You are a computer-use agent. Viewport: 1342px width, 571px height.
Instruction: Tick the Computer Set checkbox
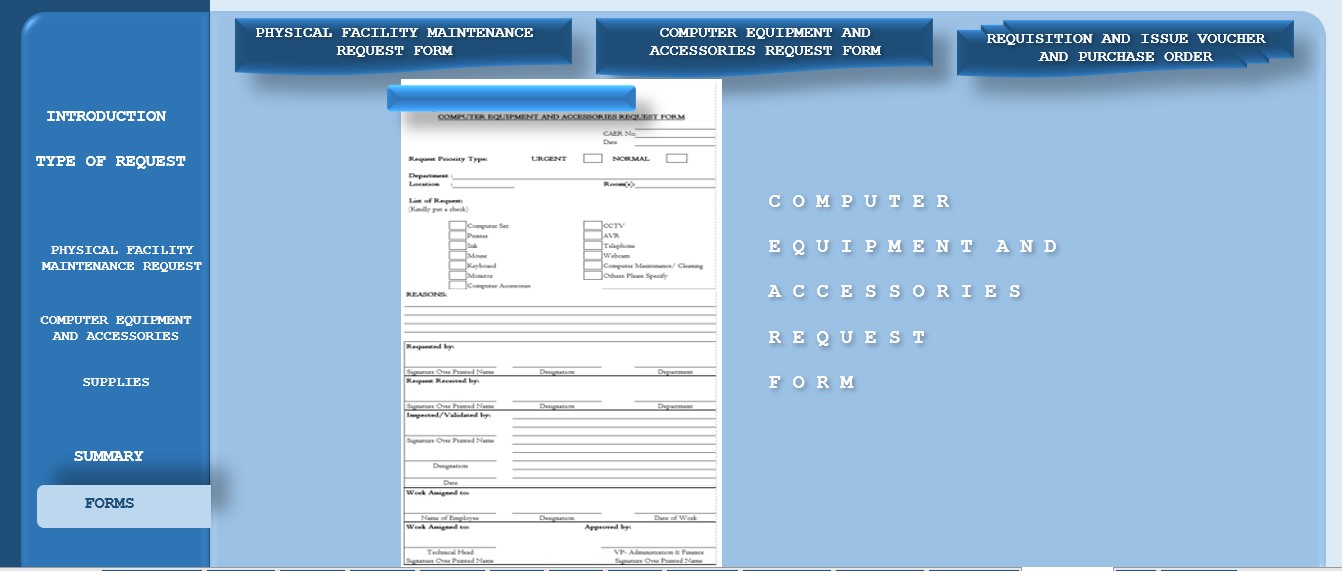coord(457,226)
